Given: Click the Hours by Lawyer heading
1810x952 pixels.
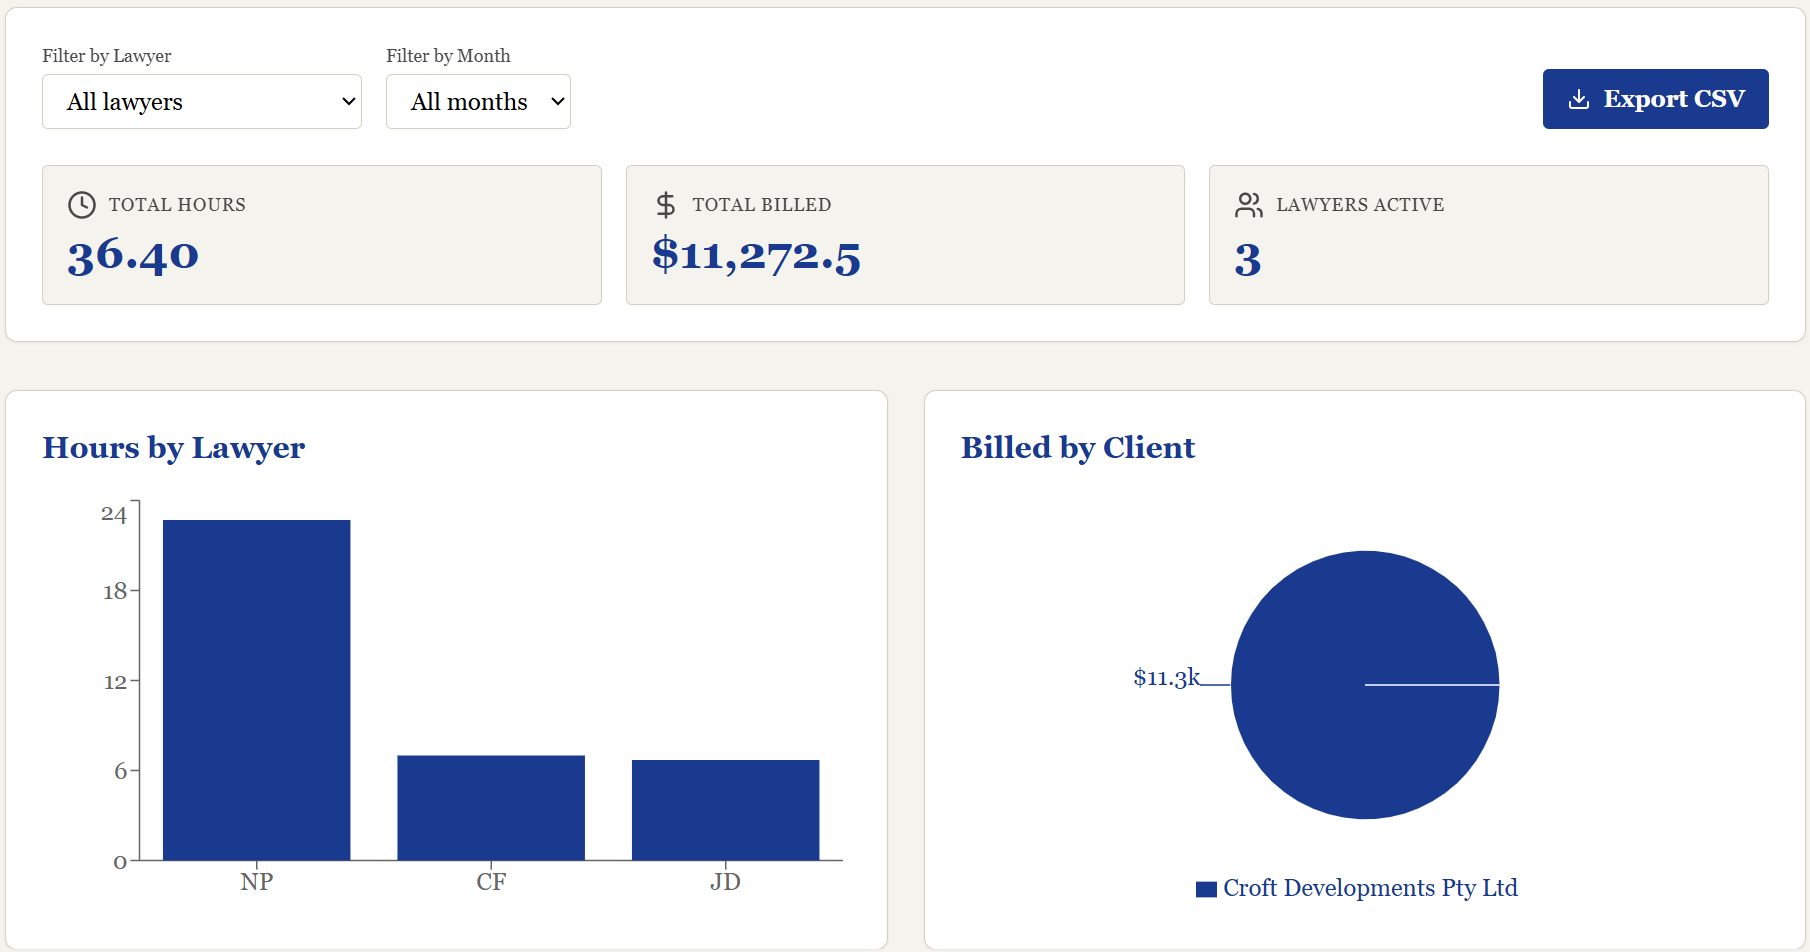Looking at the screenshot, I should [174, 448].
